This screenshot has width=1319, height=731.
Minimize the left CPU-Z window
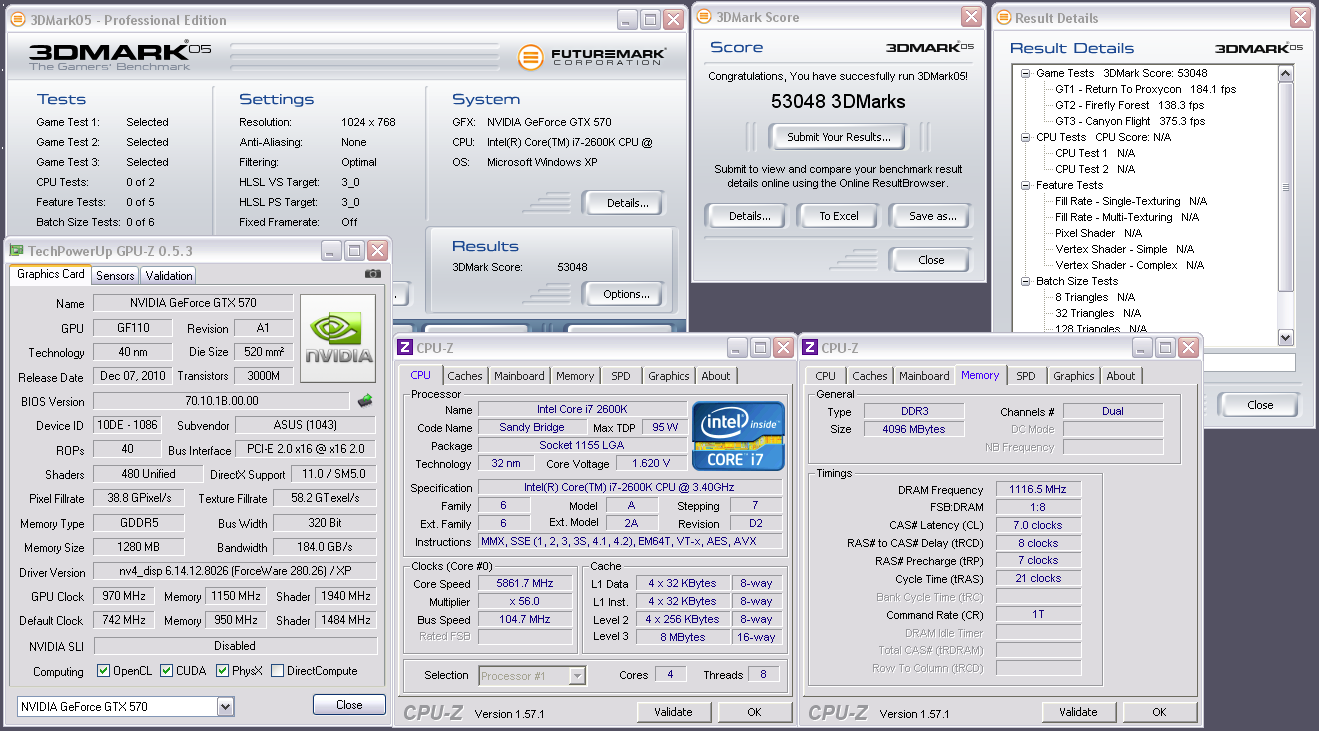click(736, 348)
